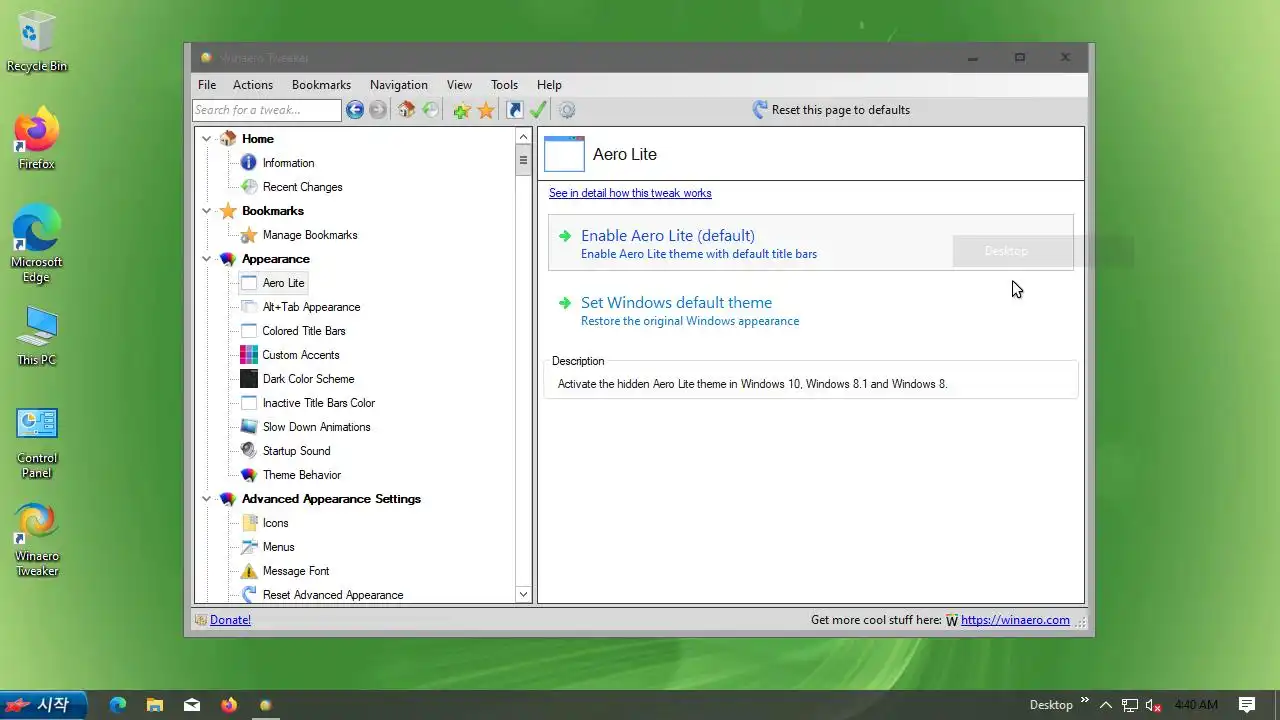Select Aero Lite in the tree
1280x720 pixels.
coord(283,283)
